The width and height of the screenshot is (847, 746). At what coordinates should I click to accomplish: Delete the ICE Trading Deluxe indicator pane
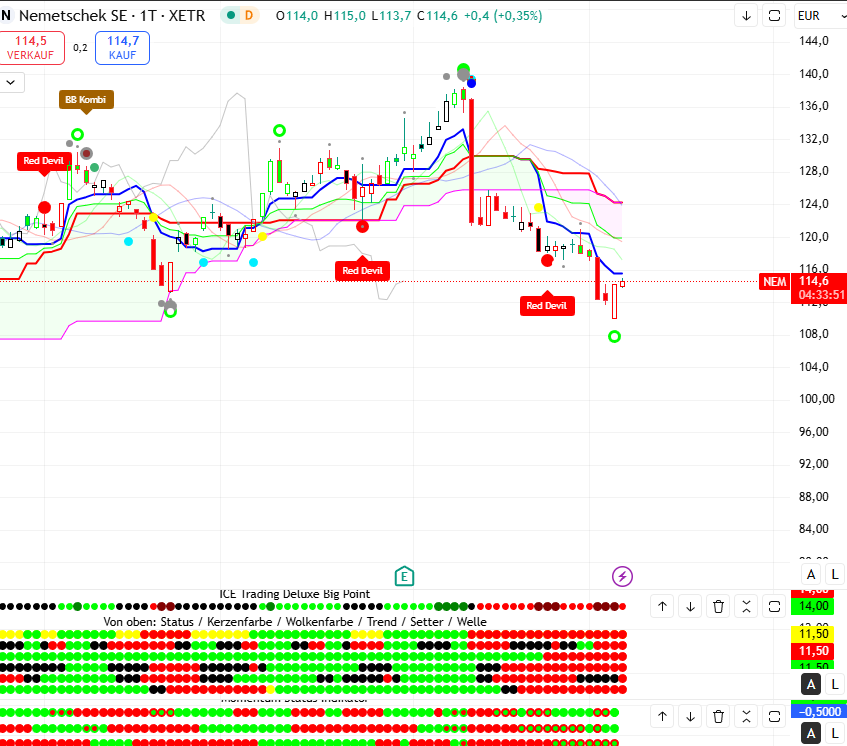coord(718,606)
